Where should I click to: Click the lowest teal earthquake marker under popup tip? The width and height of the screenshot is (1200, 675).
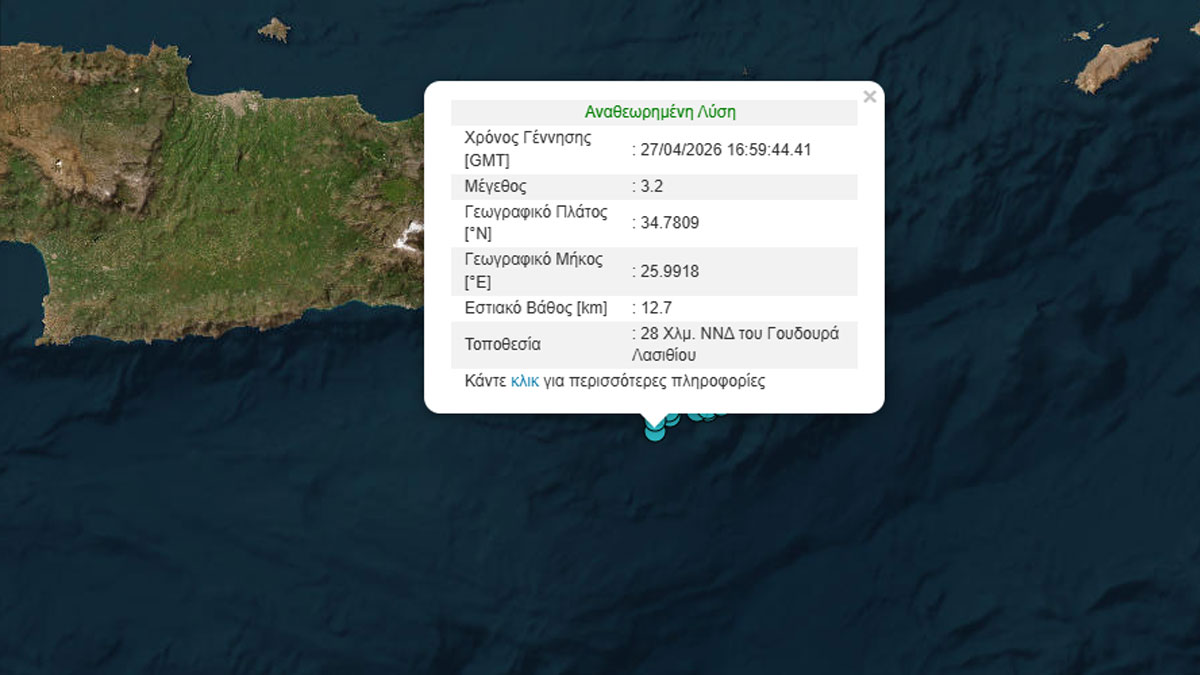655,431
